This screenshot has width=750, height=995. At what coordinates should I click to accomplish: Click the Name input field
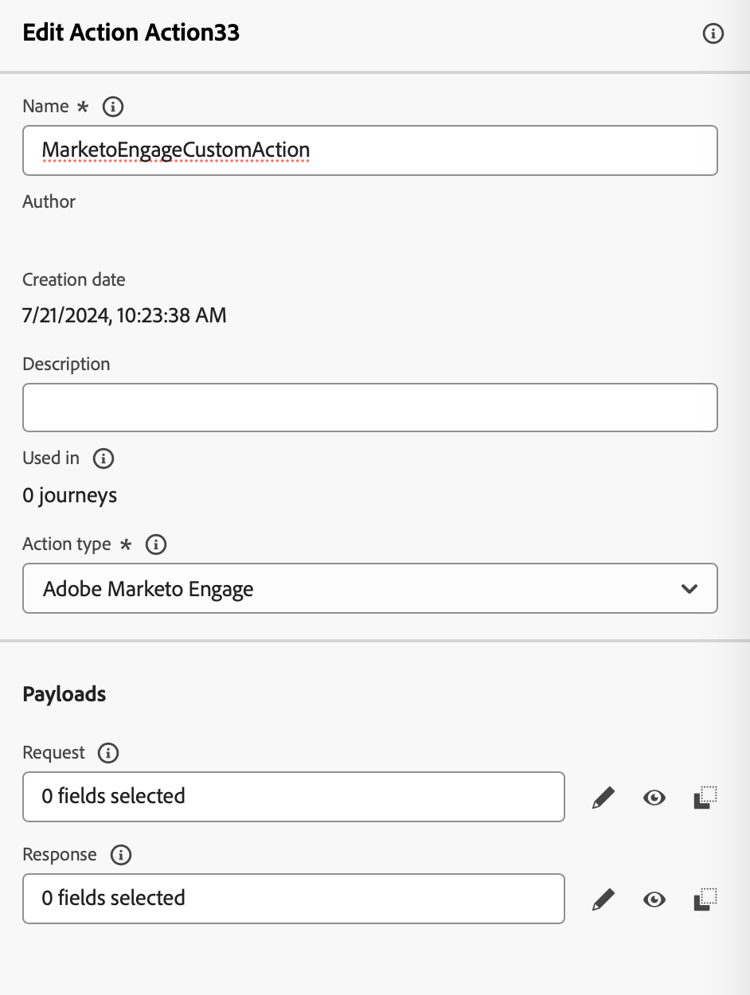[370, 150]
